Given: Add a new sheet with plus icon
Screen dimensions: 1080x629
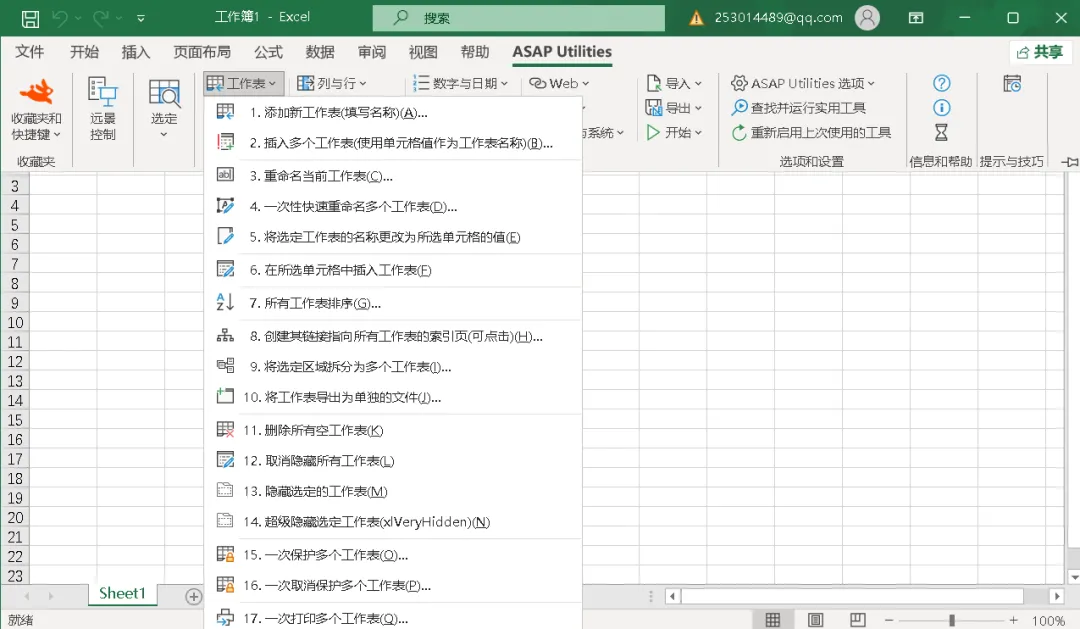Looking at the screenshot, I should [x=194, y=597].
